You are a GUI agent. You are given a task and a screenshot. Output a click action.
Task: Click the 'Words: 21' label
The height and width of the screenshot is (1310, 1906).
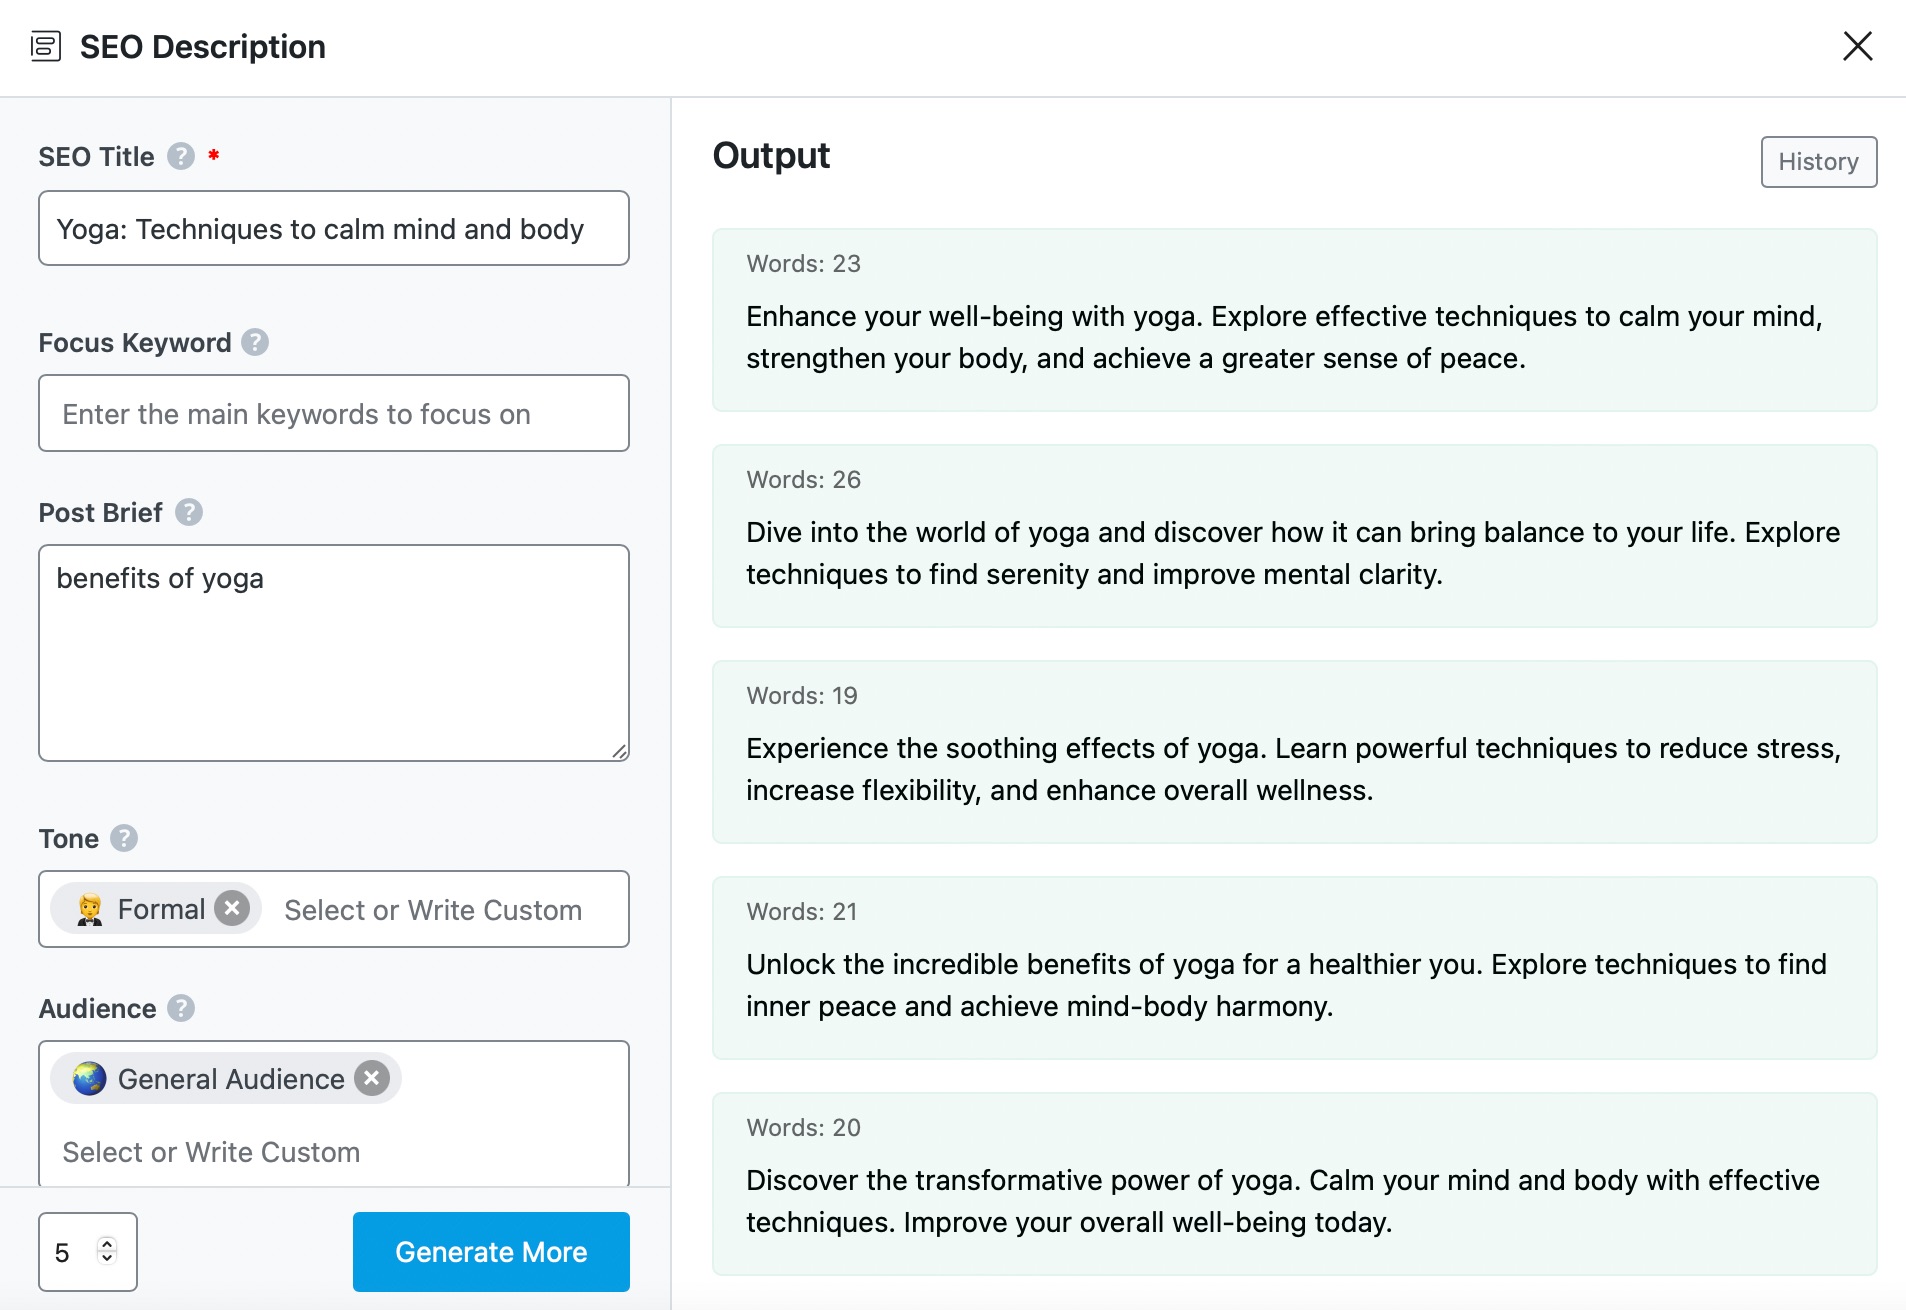(802, 912)
